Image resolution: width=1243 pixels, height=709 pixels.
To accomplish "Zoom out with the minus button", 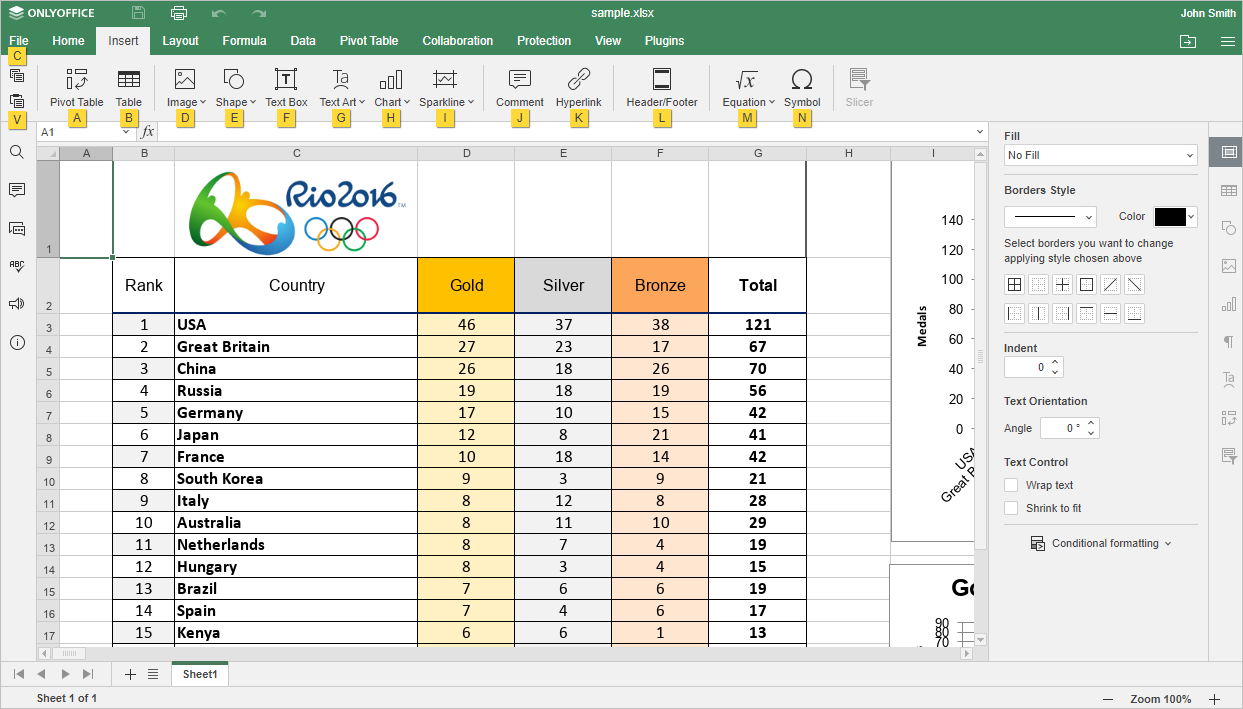I will (1108, 699).
